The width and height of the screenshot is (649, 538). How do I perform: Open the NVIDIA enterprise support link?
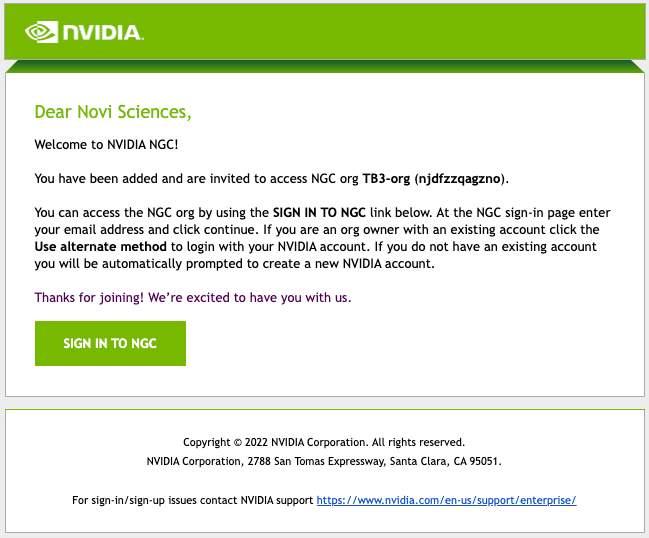(x=446, y=500)
